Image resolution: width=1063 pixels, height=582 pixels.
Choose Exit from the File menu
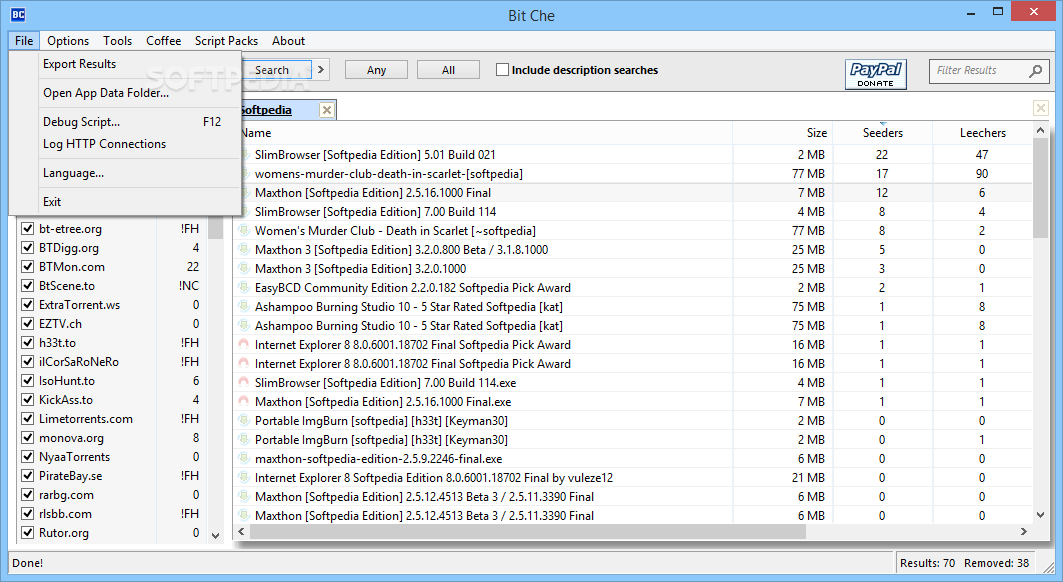pos(125,201)
